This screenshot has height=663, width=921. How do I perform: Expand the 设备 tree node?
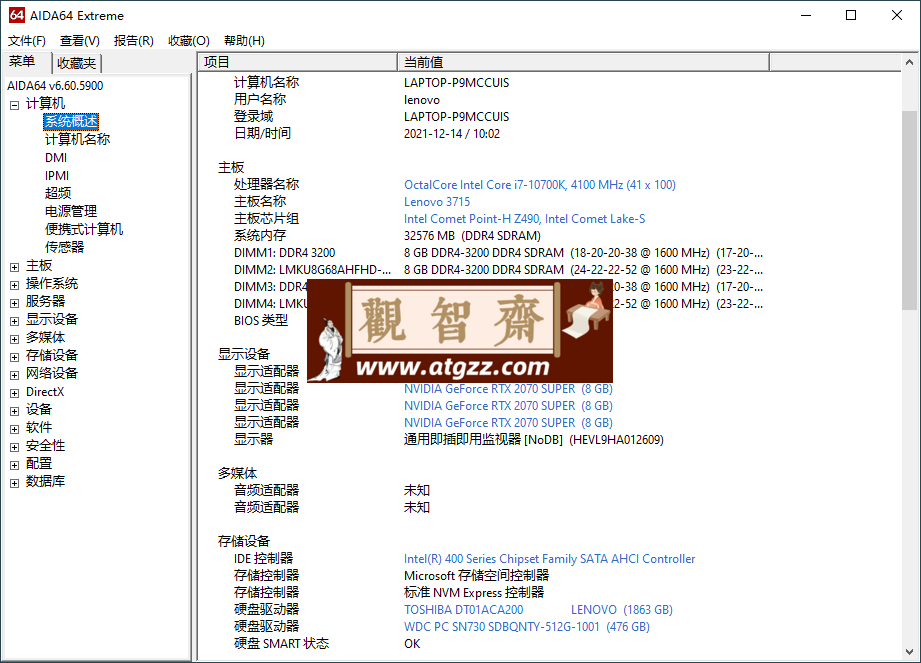point(15,411)
